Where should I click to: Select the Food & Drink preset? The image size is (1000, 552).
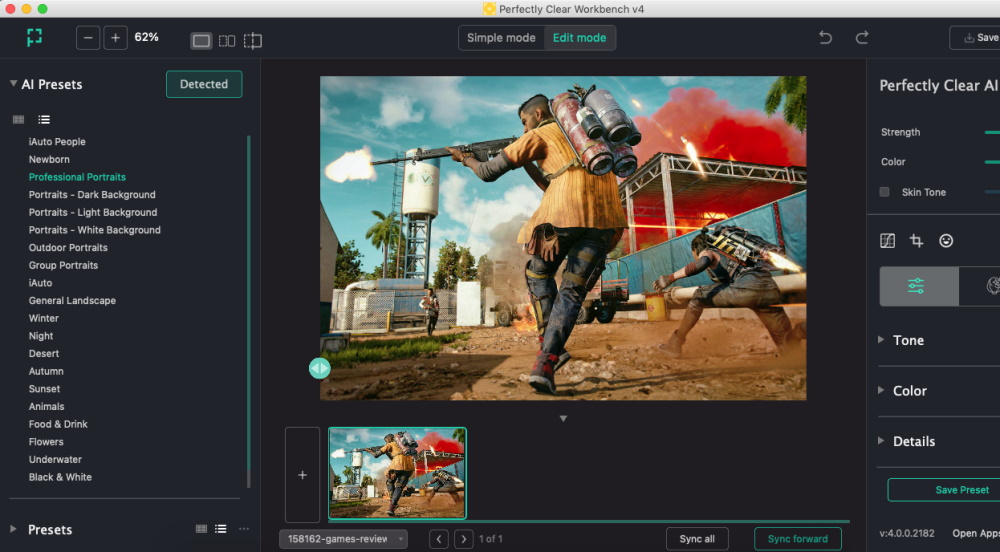58,424
